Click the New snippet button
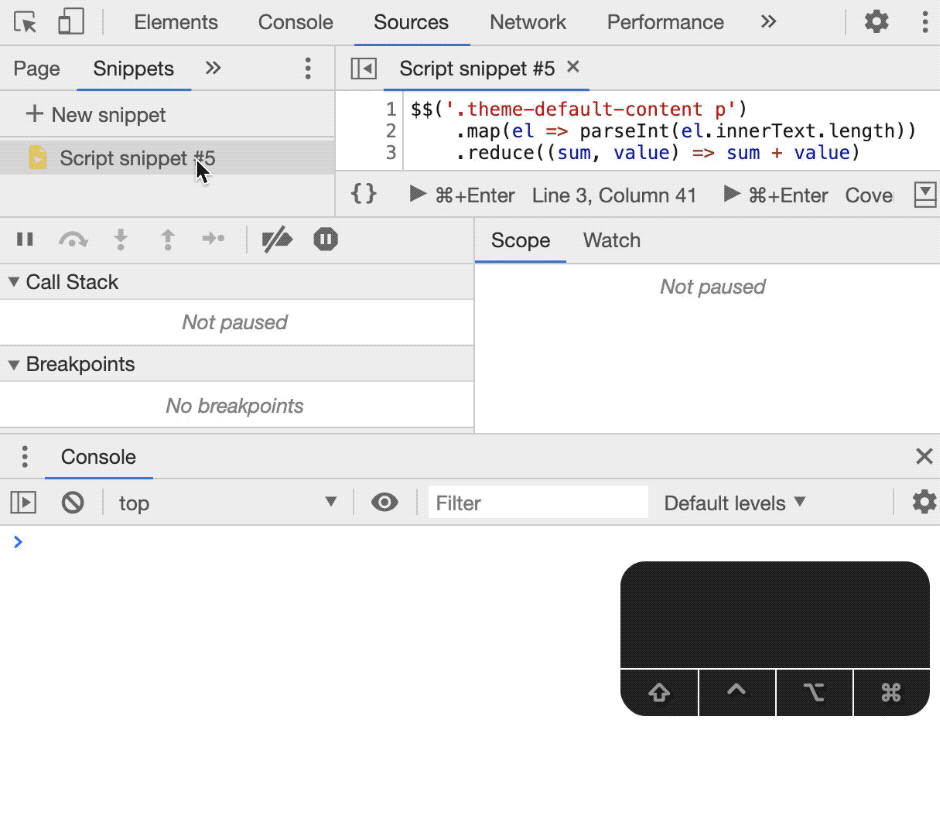The image size is (940, 829). click(97, 115)
